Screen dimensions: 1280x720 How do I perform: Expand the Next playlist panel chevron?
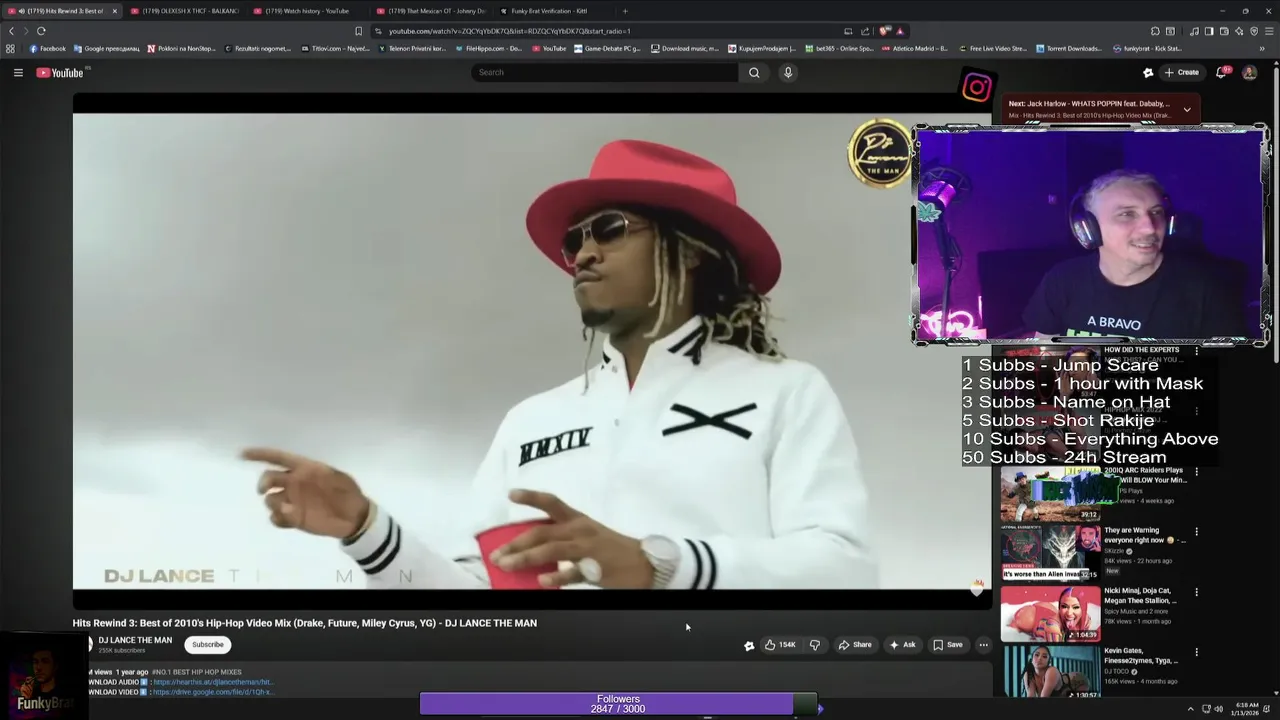[1187, 109]
